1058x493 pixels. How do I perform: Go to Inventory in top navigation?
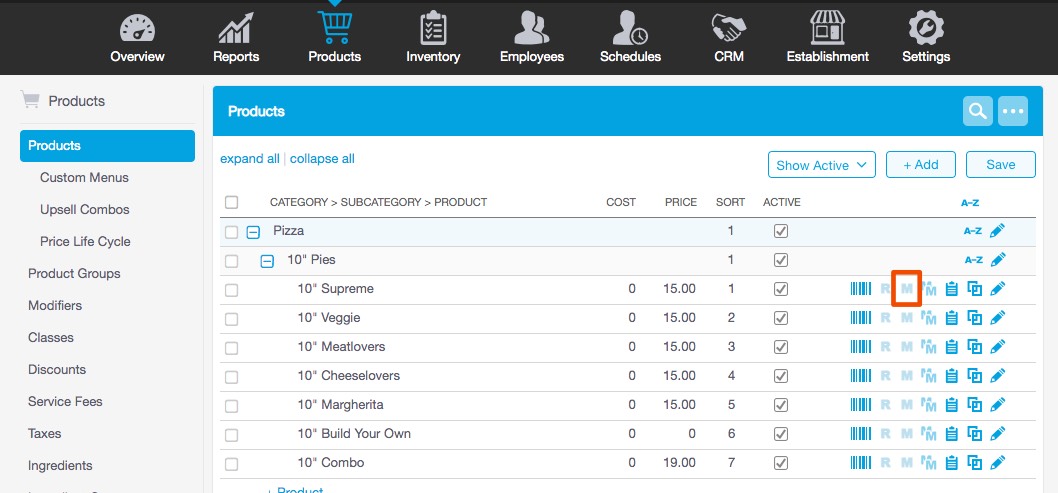(x=433, y=37)
